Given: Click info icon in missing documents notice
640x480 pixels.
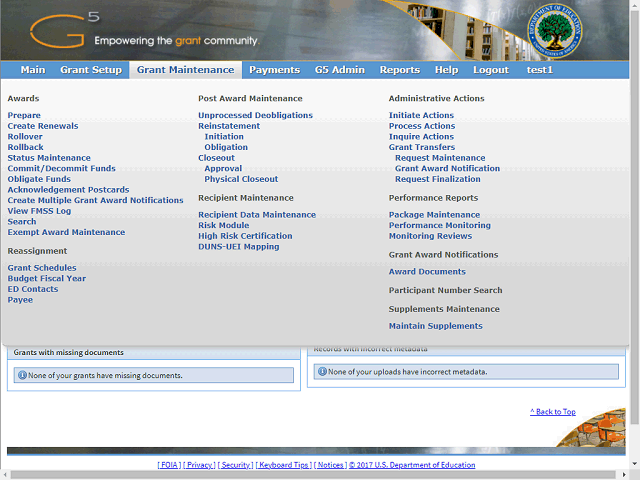Looking at the screenshot, I should coord(22,375).
